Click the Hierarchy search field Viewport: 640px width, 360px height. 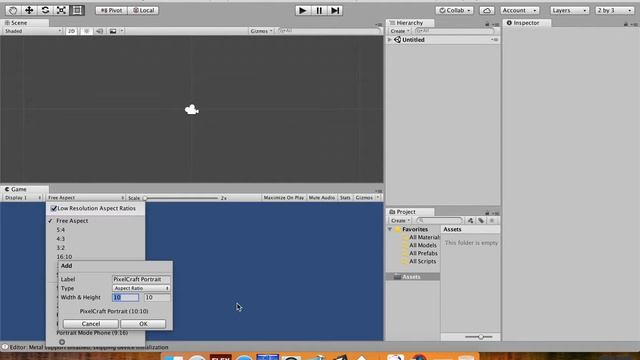point(454,31)
